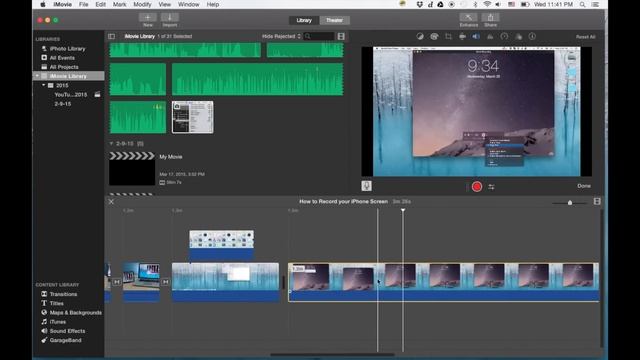Click the filmstrip appearance icon in browser
The image size is (640, 360).
point(341,36)
